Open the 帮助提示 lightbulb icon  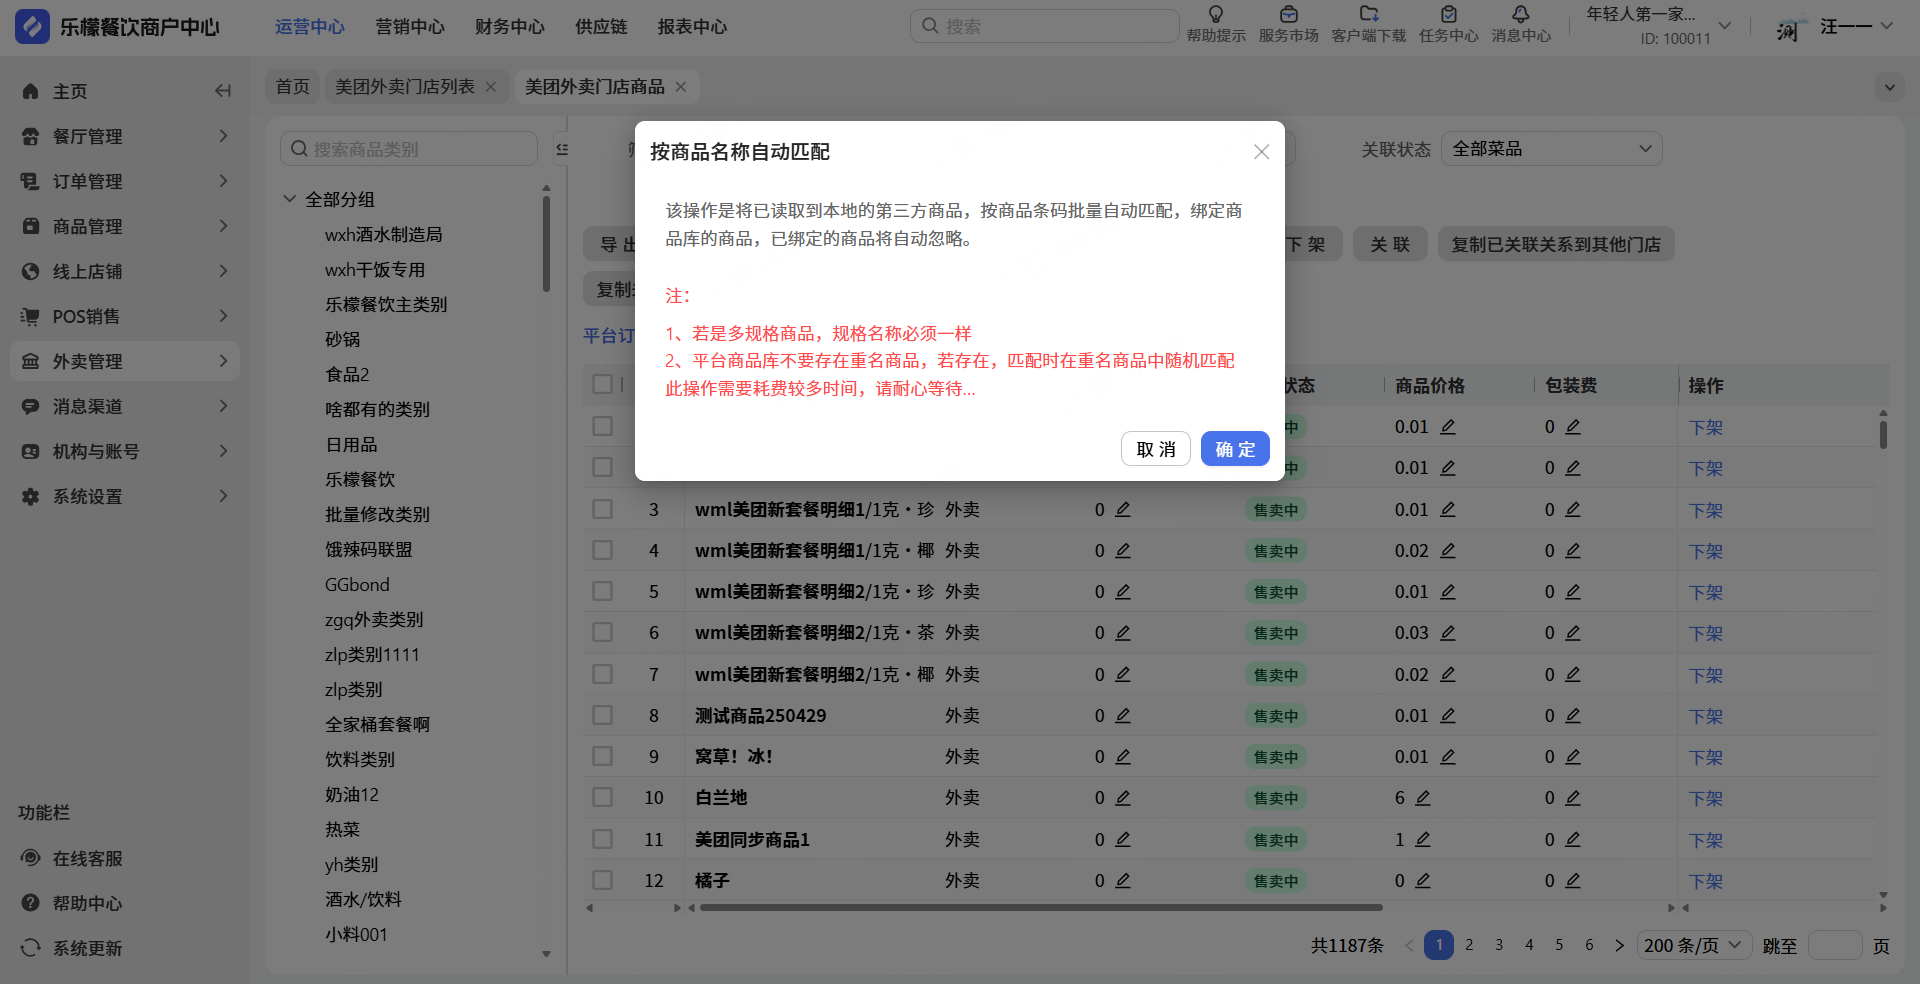tap(1215, 15)
